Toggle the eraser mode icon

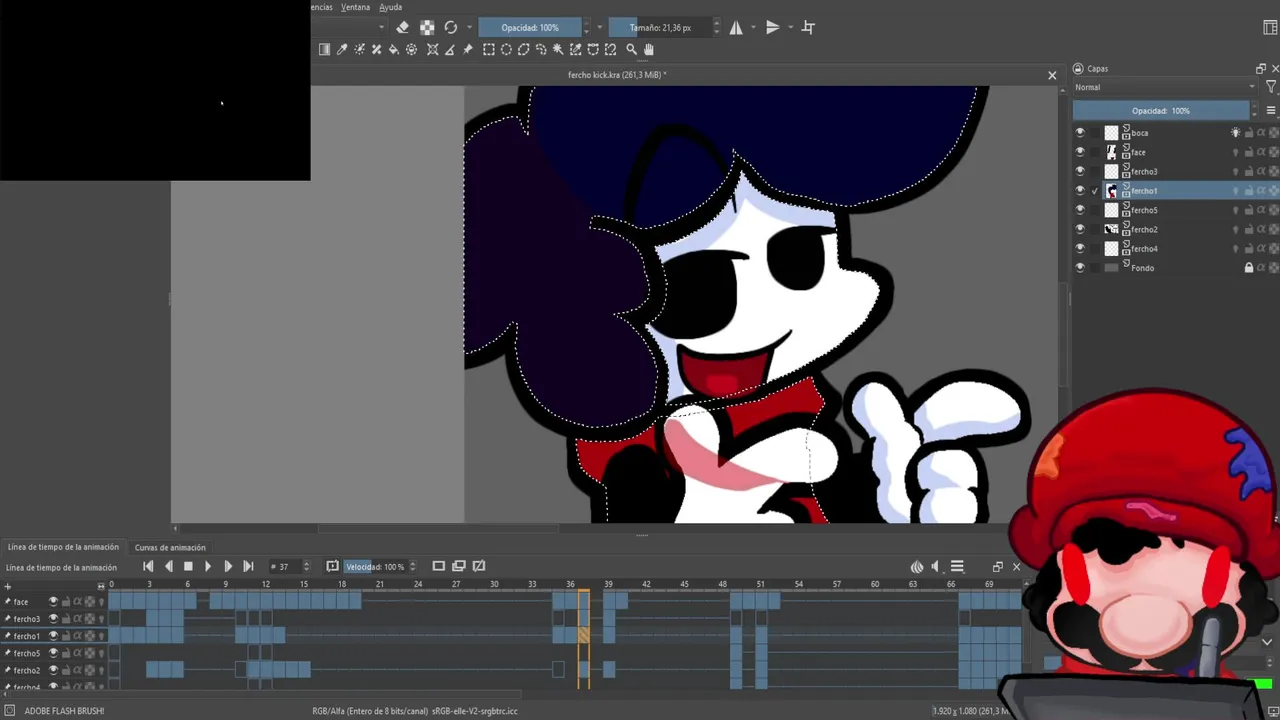[402, 28]
